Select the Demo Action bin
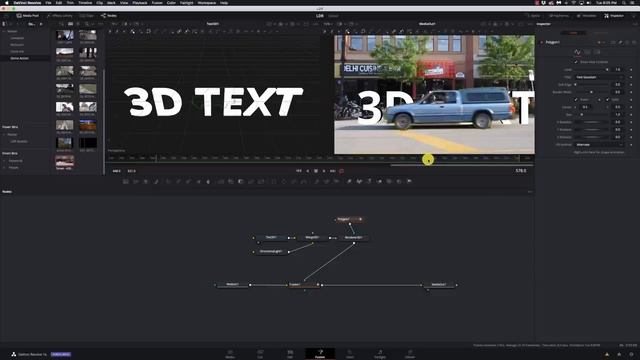Image resolution: width=640 pixels, height=360 pixels. (19, 58)
